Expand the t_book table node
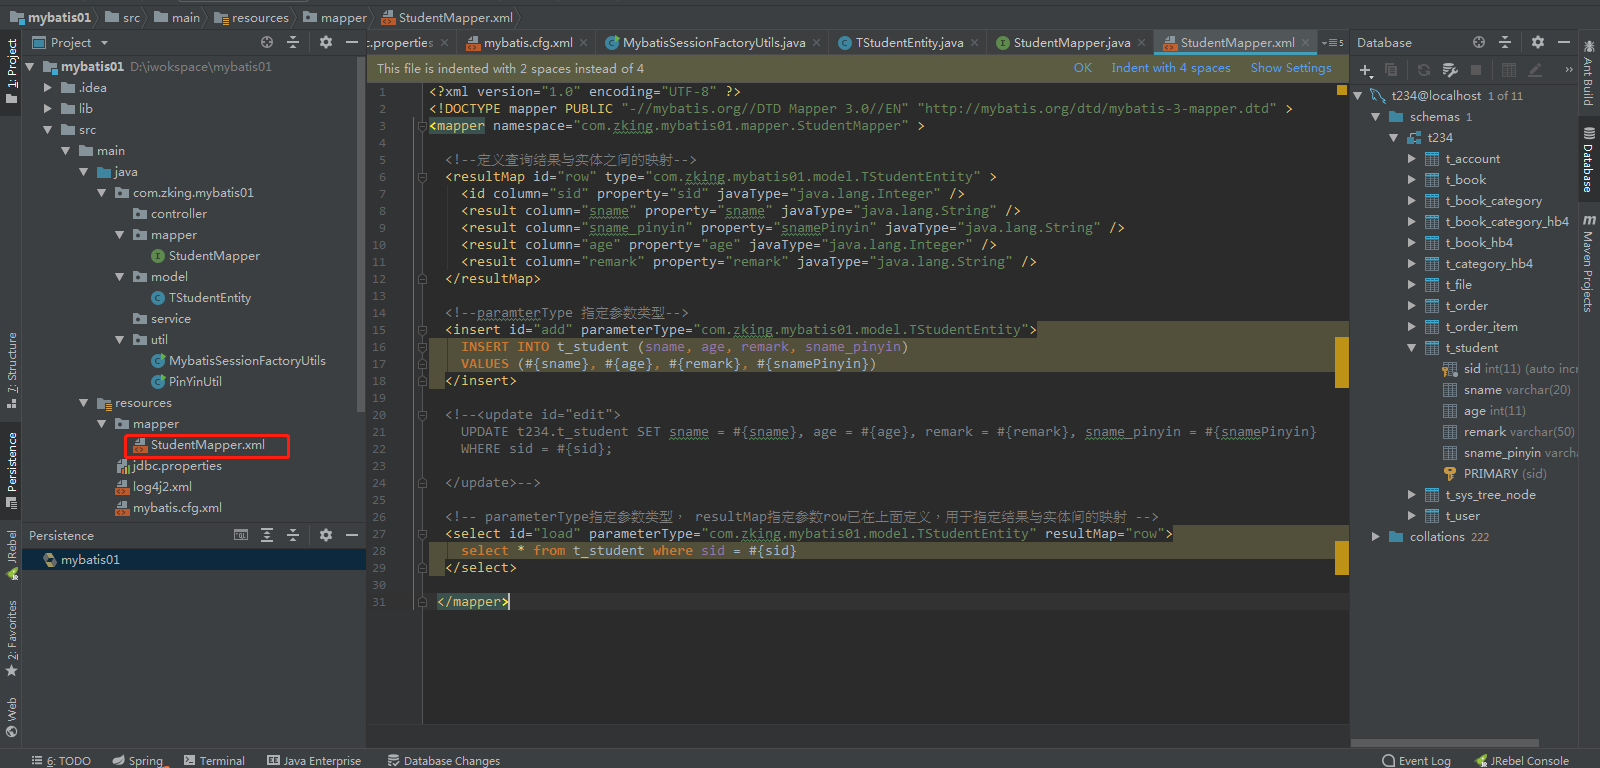The width and height of the screenshot is (1600, 768). point(1411,180)
